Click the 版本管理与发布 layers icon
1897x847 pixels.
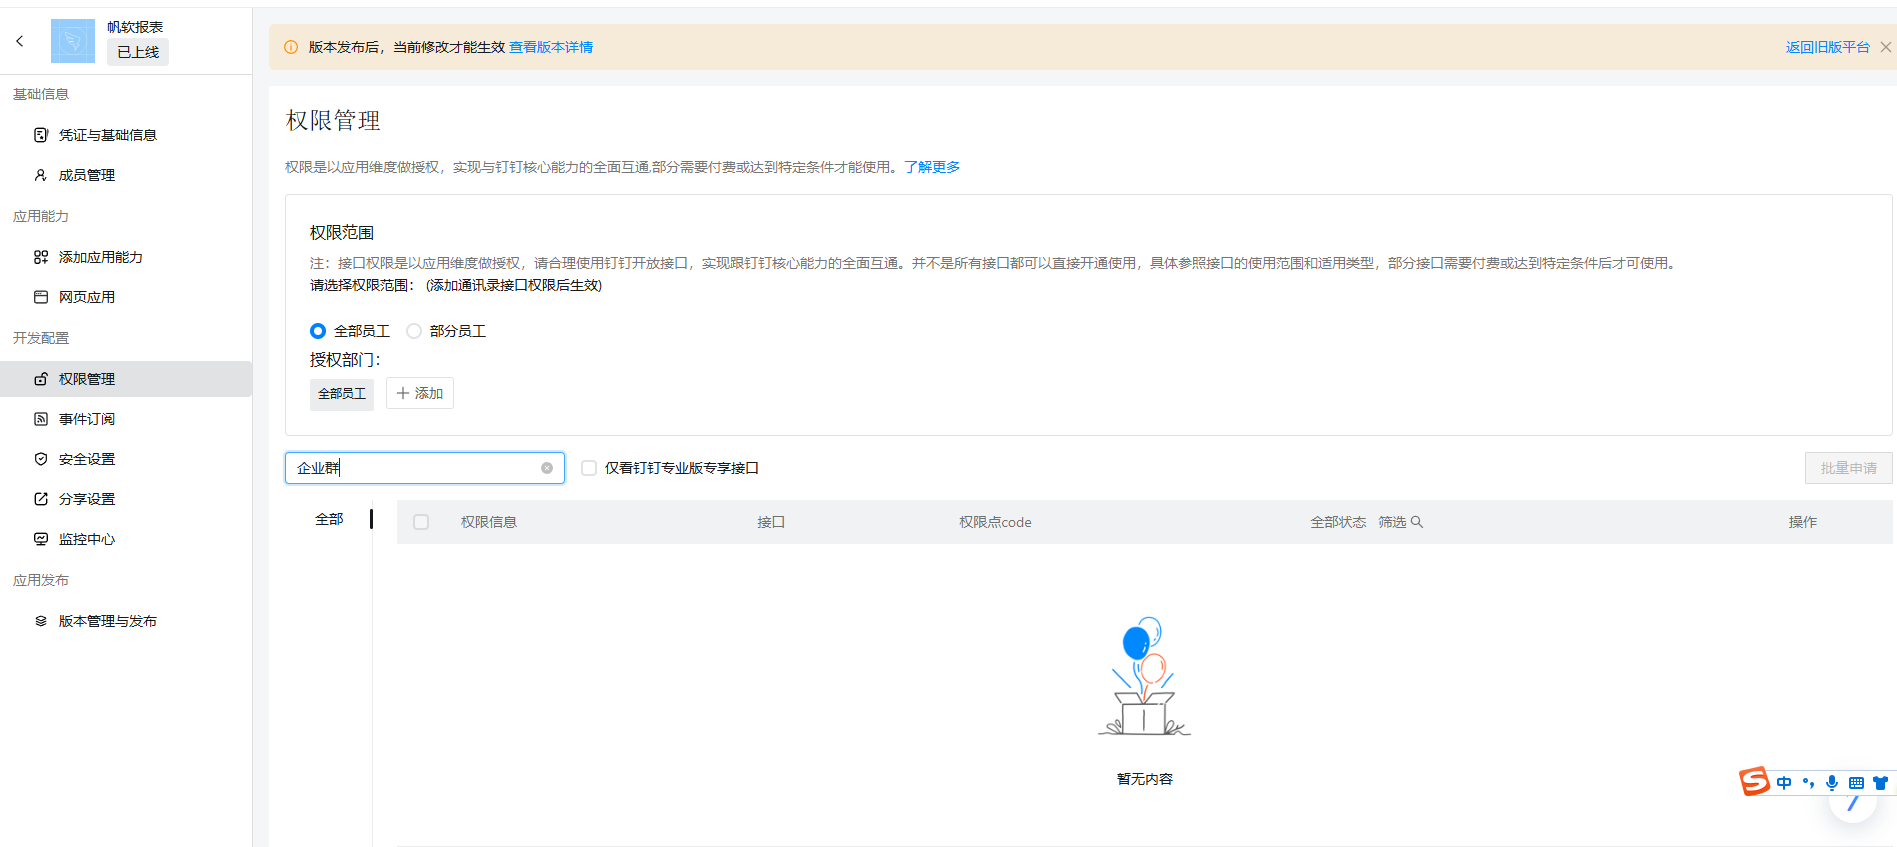[41, 621]
